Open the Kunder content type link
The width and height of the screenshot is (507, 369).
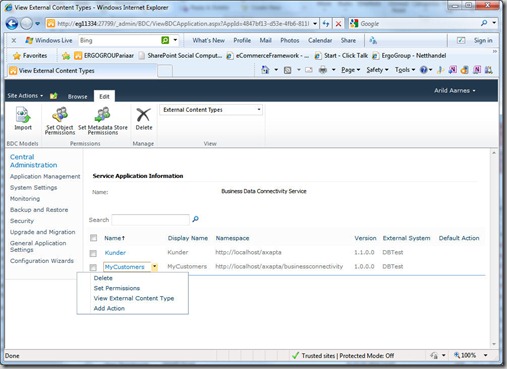115,253
